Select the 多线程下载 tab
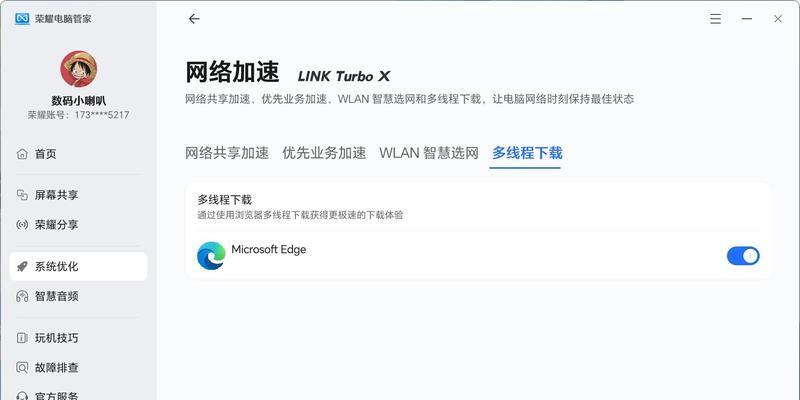800x400 pixels. 527,153
